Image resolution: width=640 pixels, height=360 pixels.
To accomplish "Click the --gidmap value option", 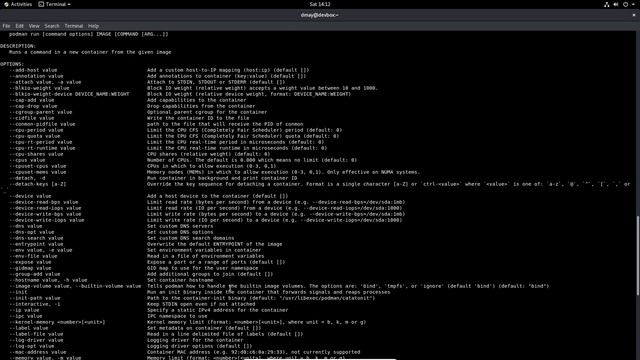I will pos(30,268).
